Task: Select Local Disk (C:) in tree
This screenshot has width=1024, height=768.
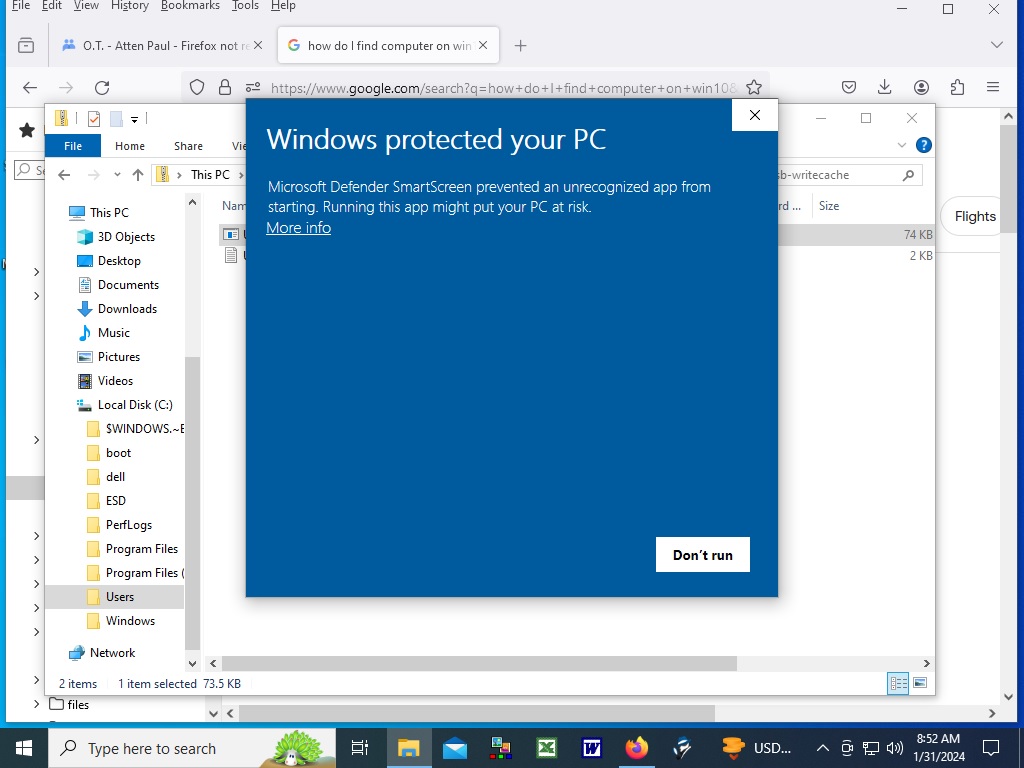Action: pos(135,405)
